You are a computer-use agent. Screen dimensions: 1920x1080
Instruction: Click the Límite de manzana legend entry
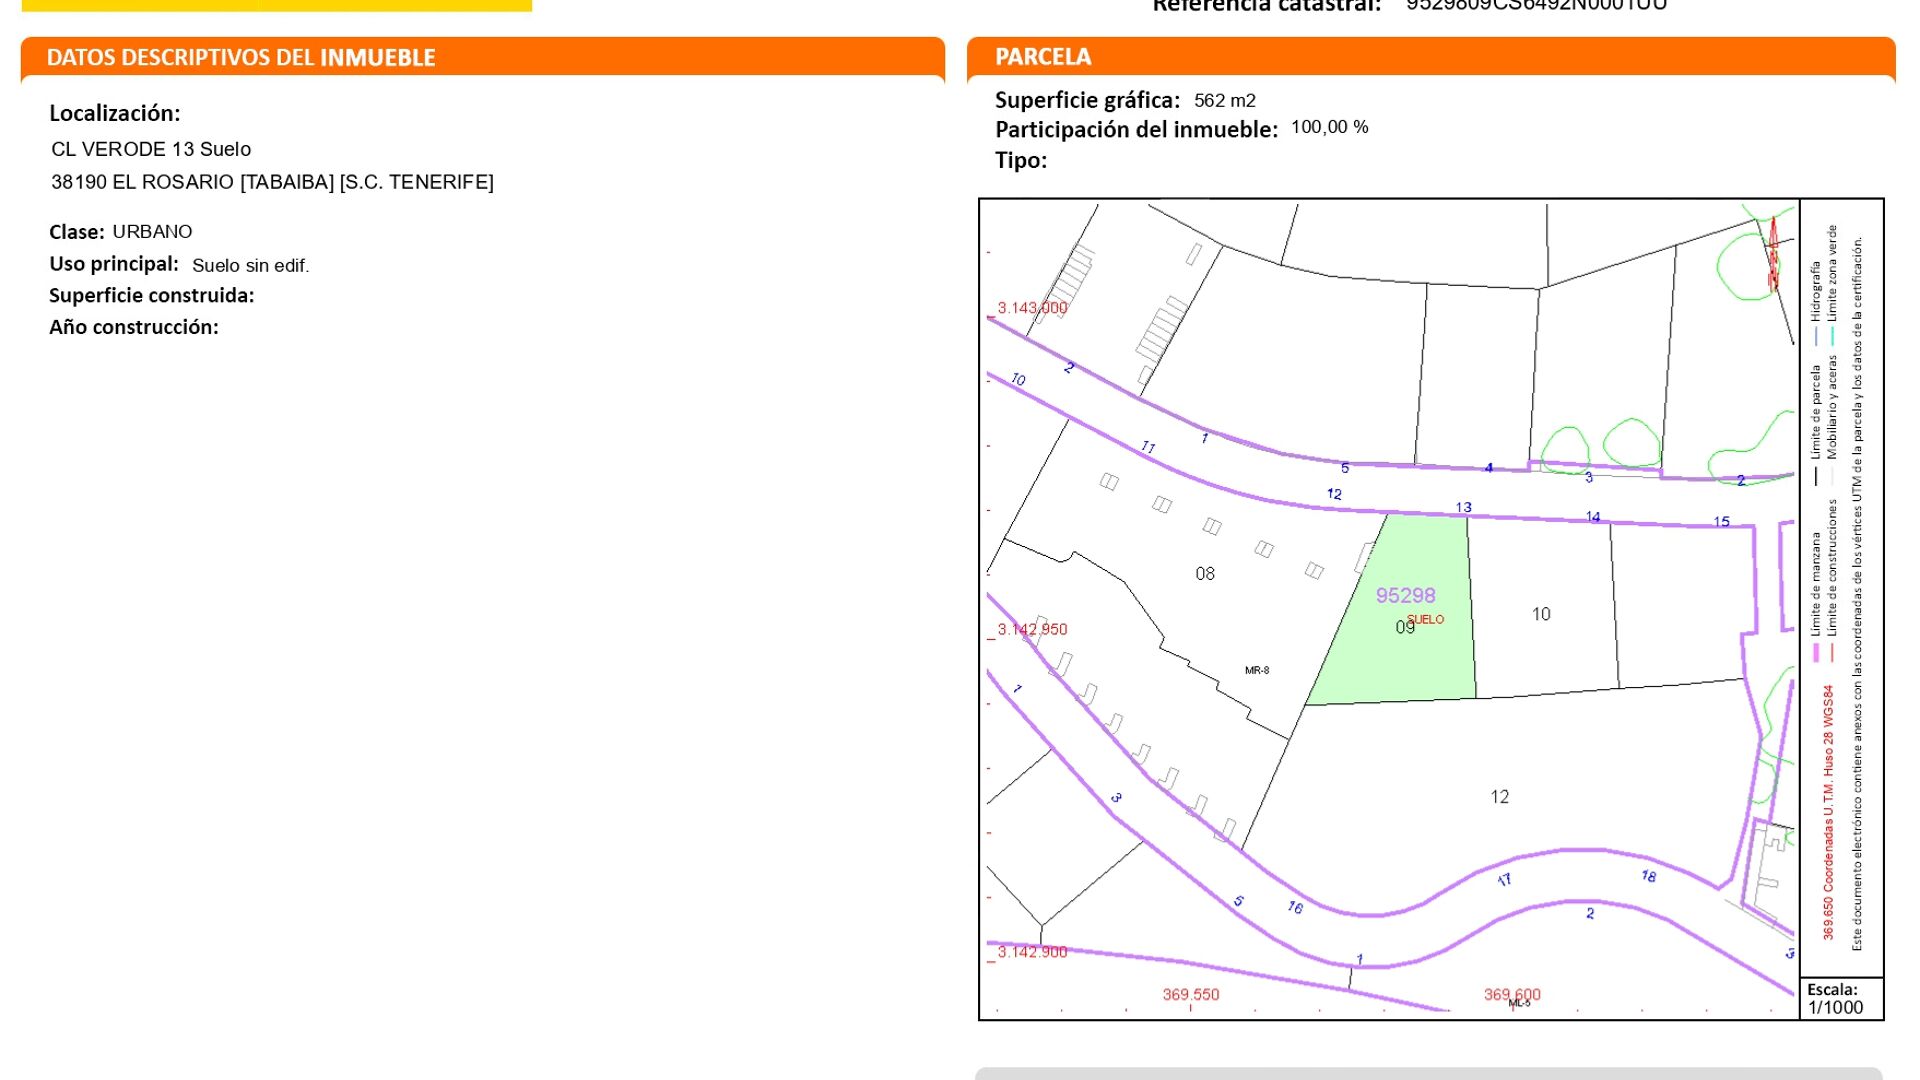point(1816,585)
